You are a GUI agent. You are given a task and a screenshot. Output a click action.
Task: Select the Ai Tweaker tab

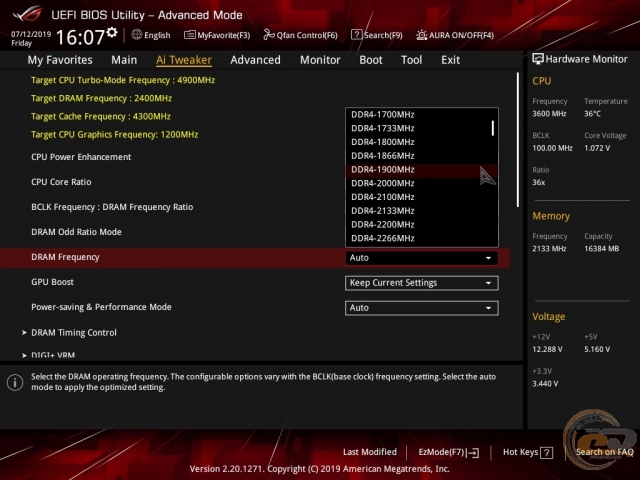(x=184, y=60)
